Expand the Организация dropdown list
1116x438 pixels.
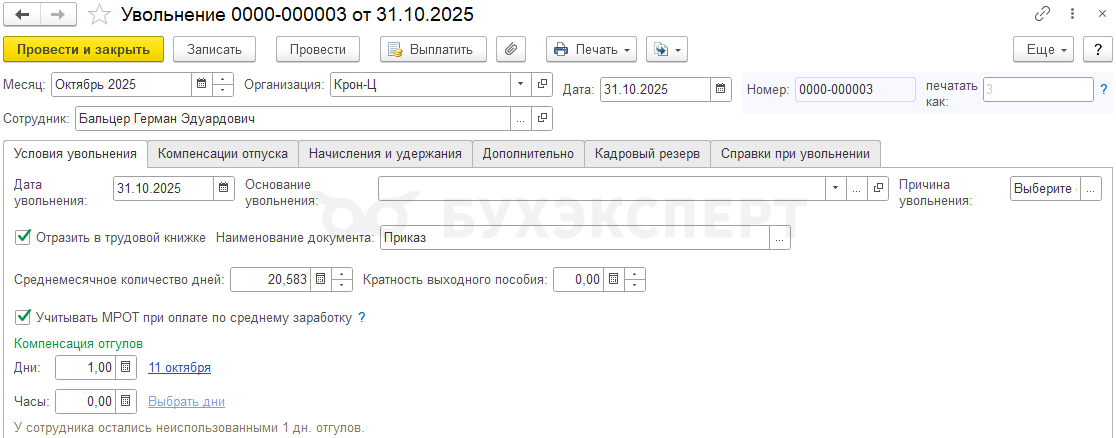tap(520, 84)
